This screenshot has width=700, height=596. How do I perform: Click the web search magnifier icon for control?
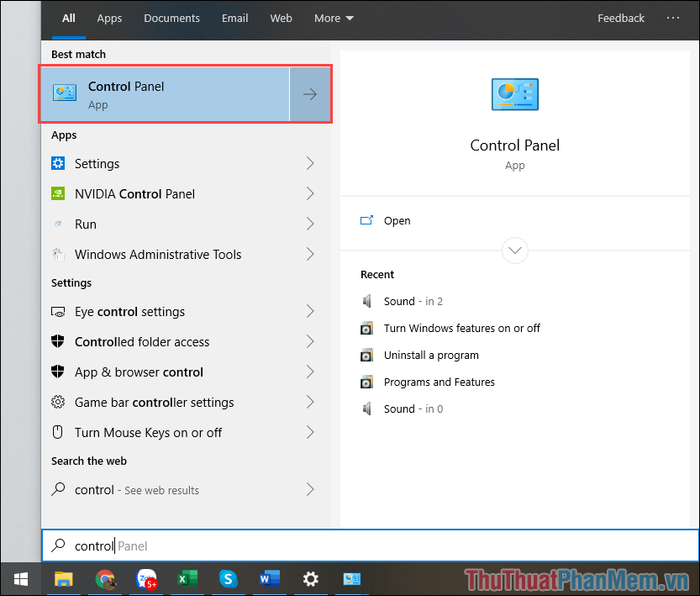[58, 489]
